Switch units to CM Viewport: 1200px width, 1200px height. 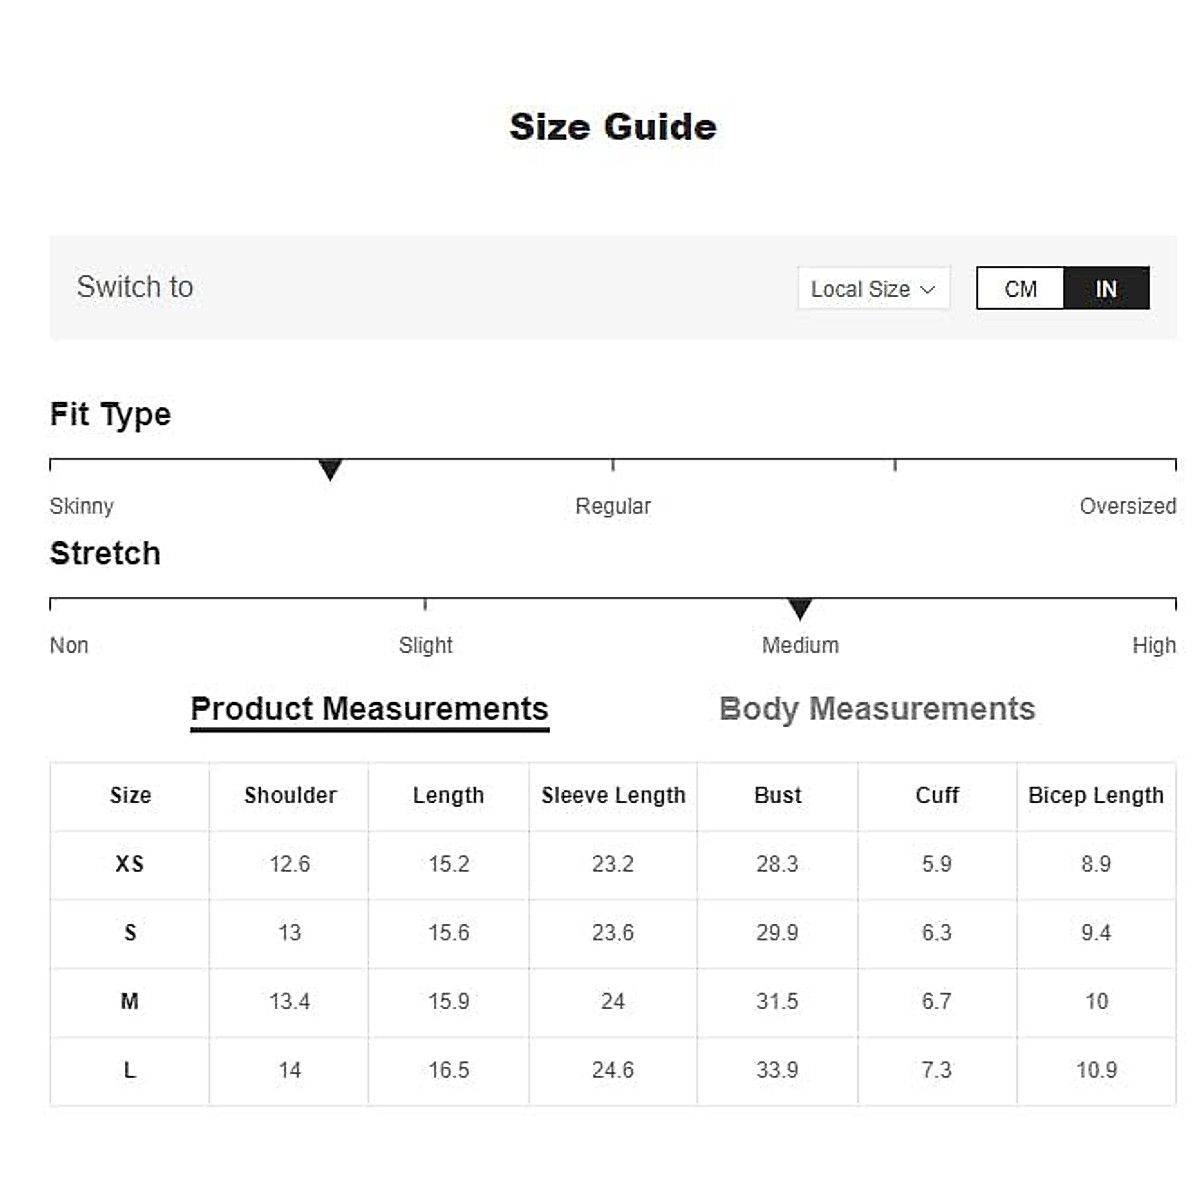[x=1020, y=289]
